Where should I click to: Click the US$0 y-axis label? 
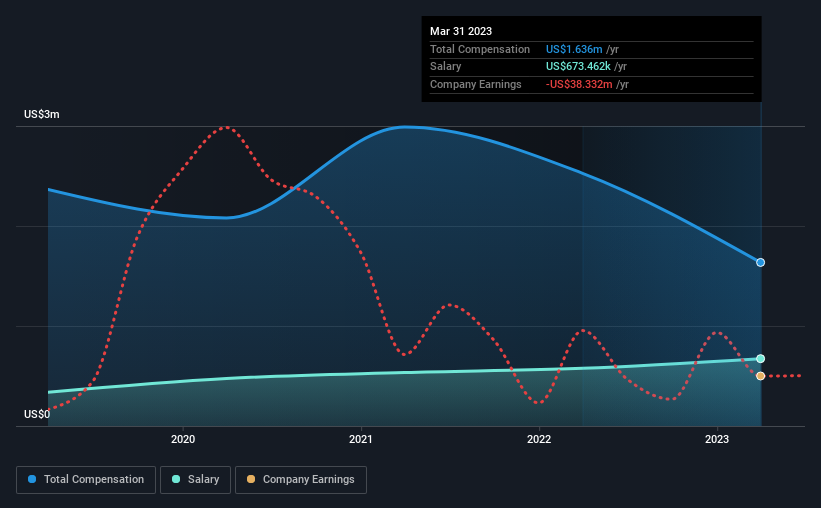pyautogui.click(x=37, y=414)
